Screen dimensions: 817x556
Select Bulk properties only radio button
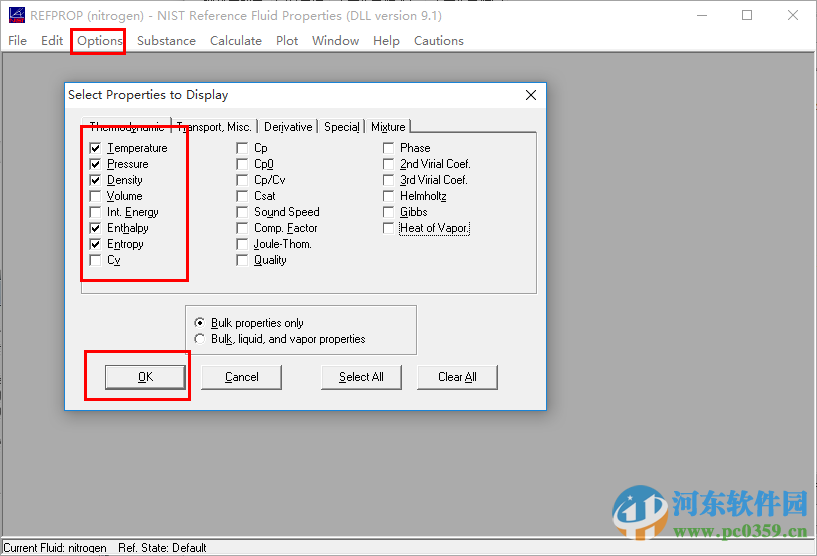click(x=200, y=323)
